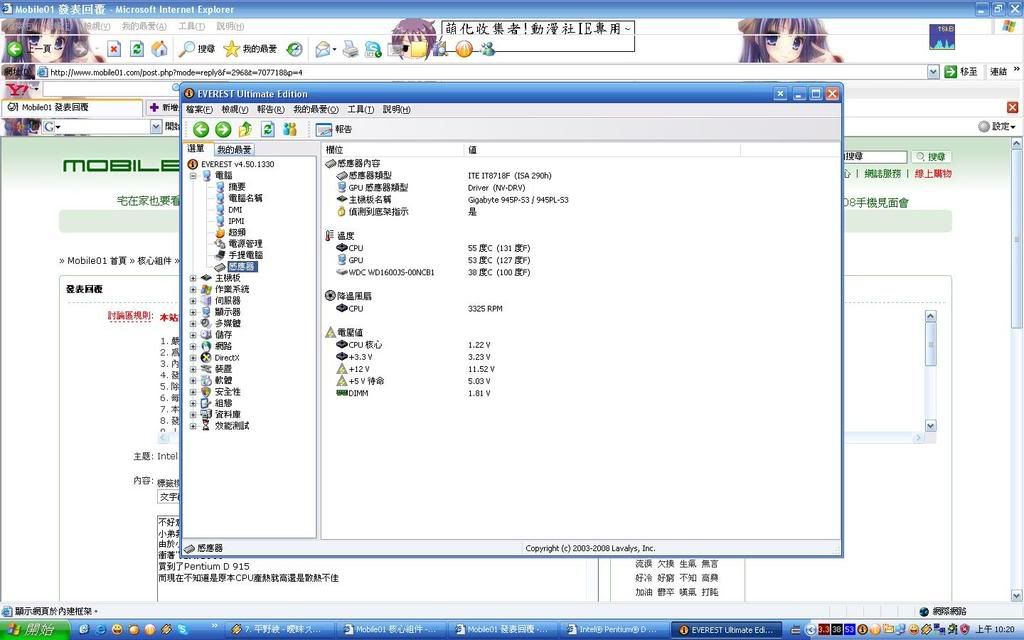Click the 搜尋 button on Mobile01 page
The width and height of the screenshot is (1024, 640).
pyautogui.click(x=931, y=157)
